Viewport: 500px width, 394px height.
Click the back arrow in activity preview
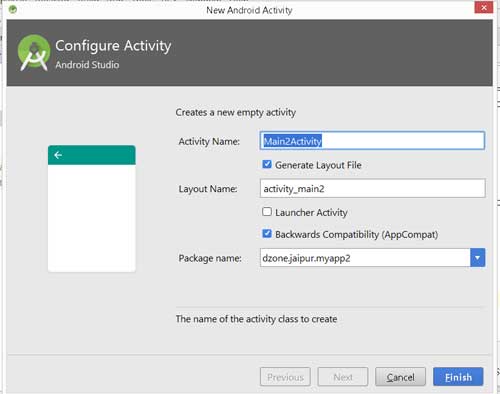pyautogui.click(x=58, y=155)
